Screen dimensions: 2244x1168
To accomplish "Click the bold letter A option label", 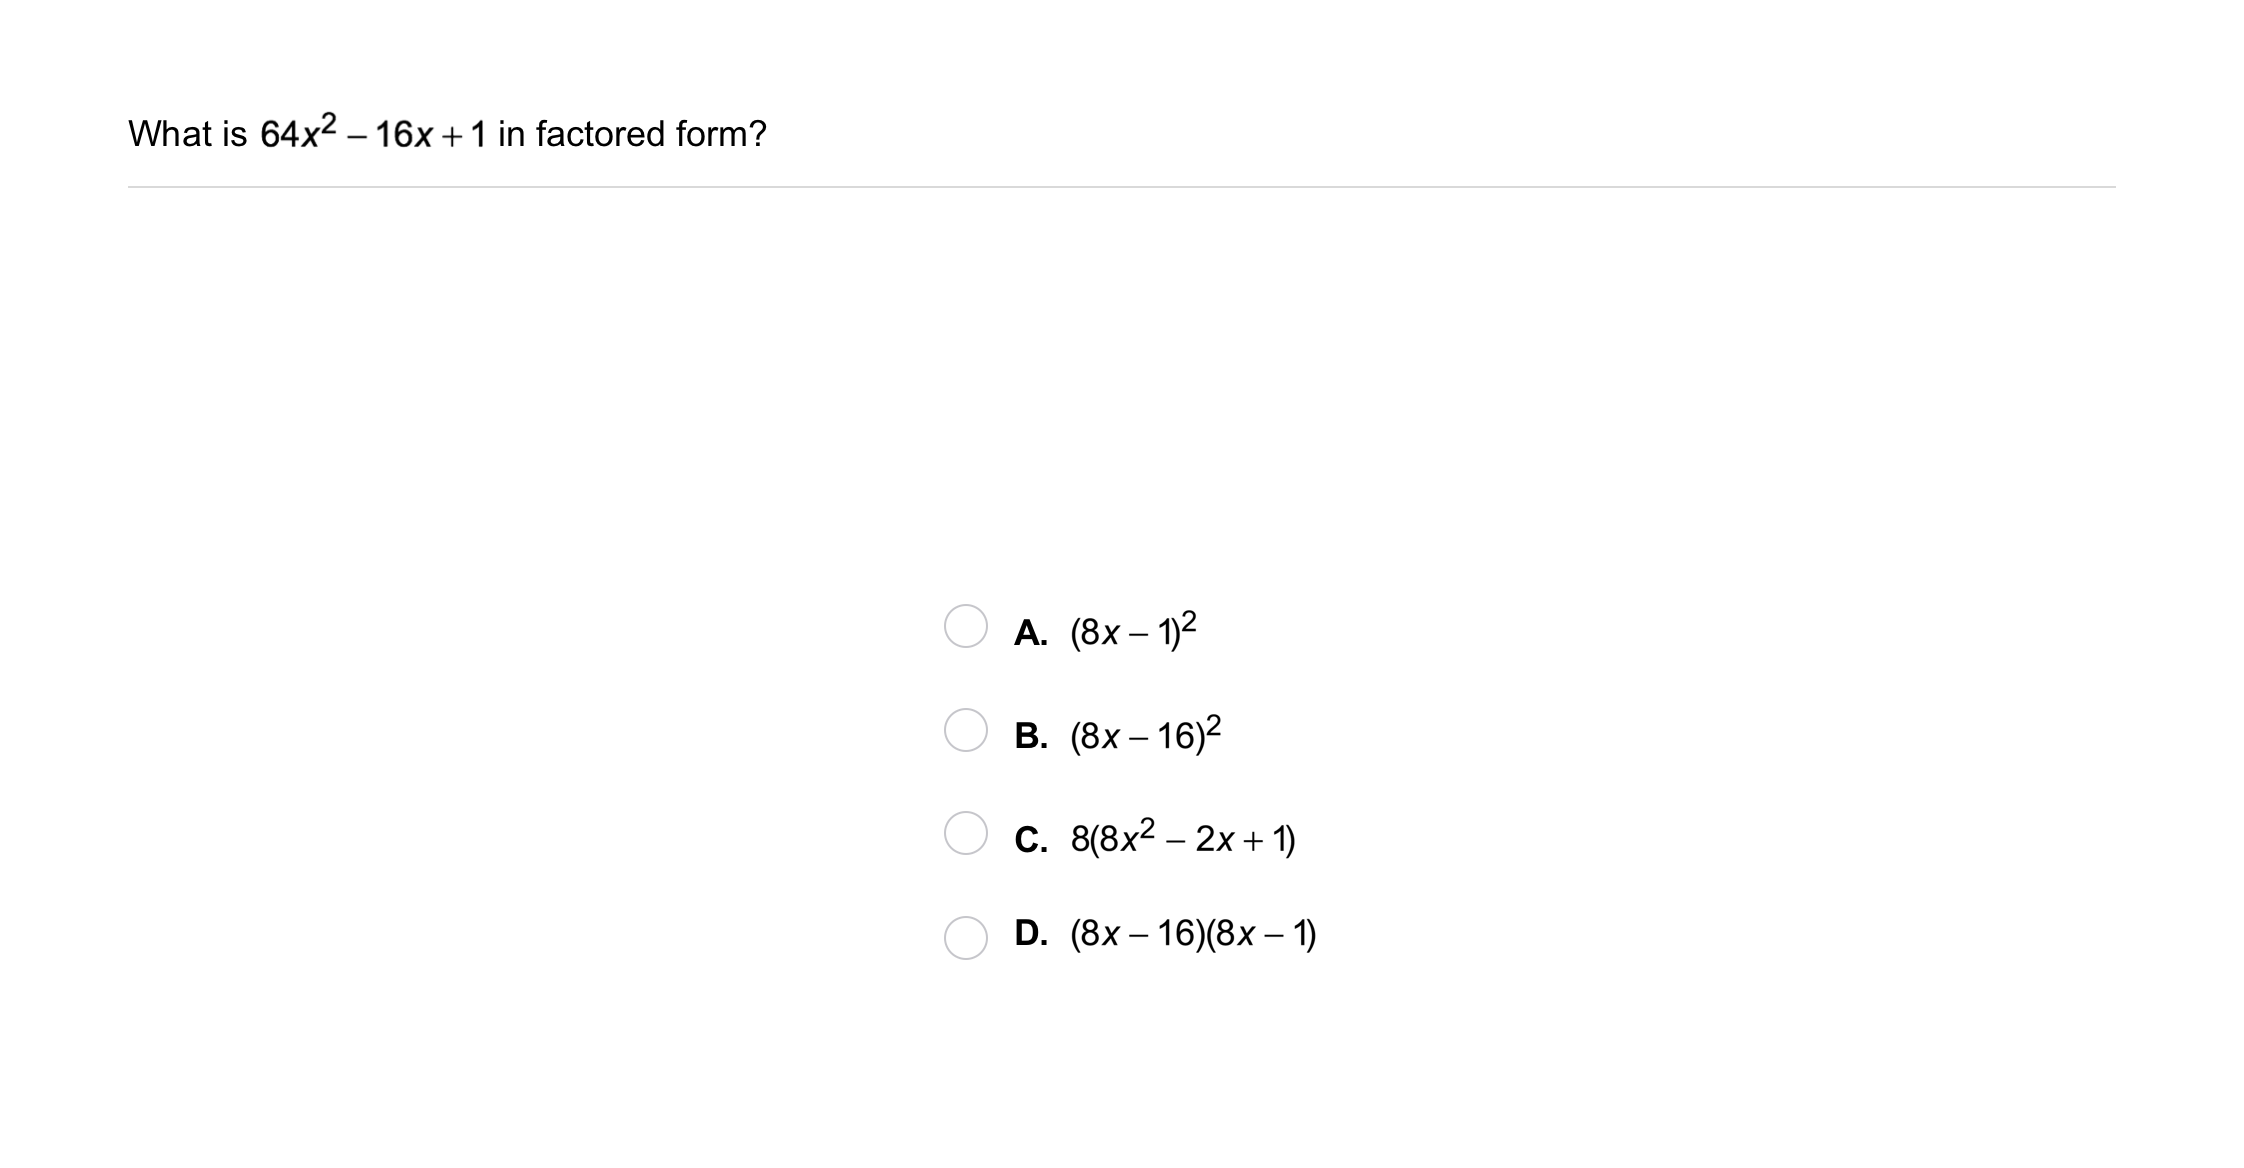I will (1030, 633).
